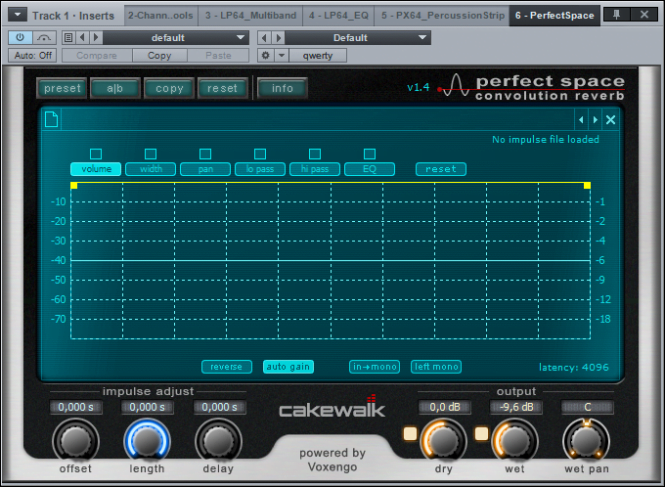Image resolution: width=665 pixels, height=487 pixels.
Task: Toggle the plugin power bypass button
Action: 20,37
